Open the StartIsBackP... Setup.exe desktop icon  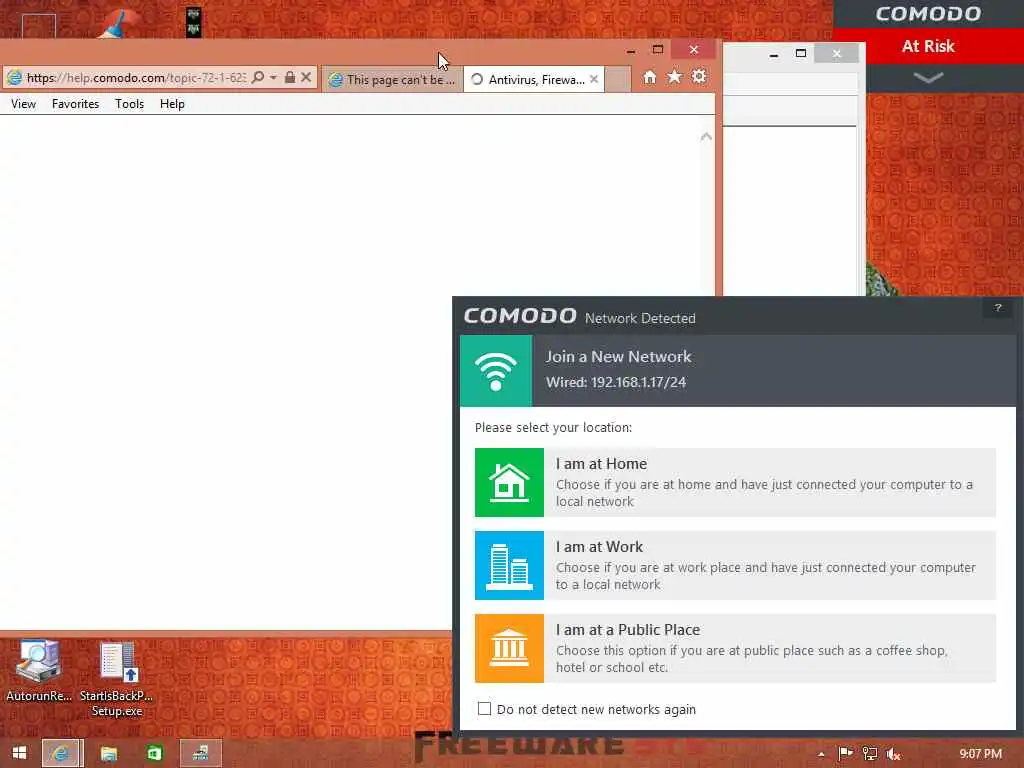[117, 680]
